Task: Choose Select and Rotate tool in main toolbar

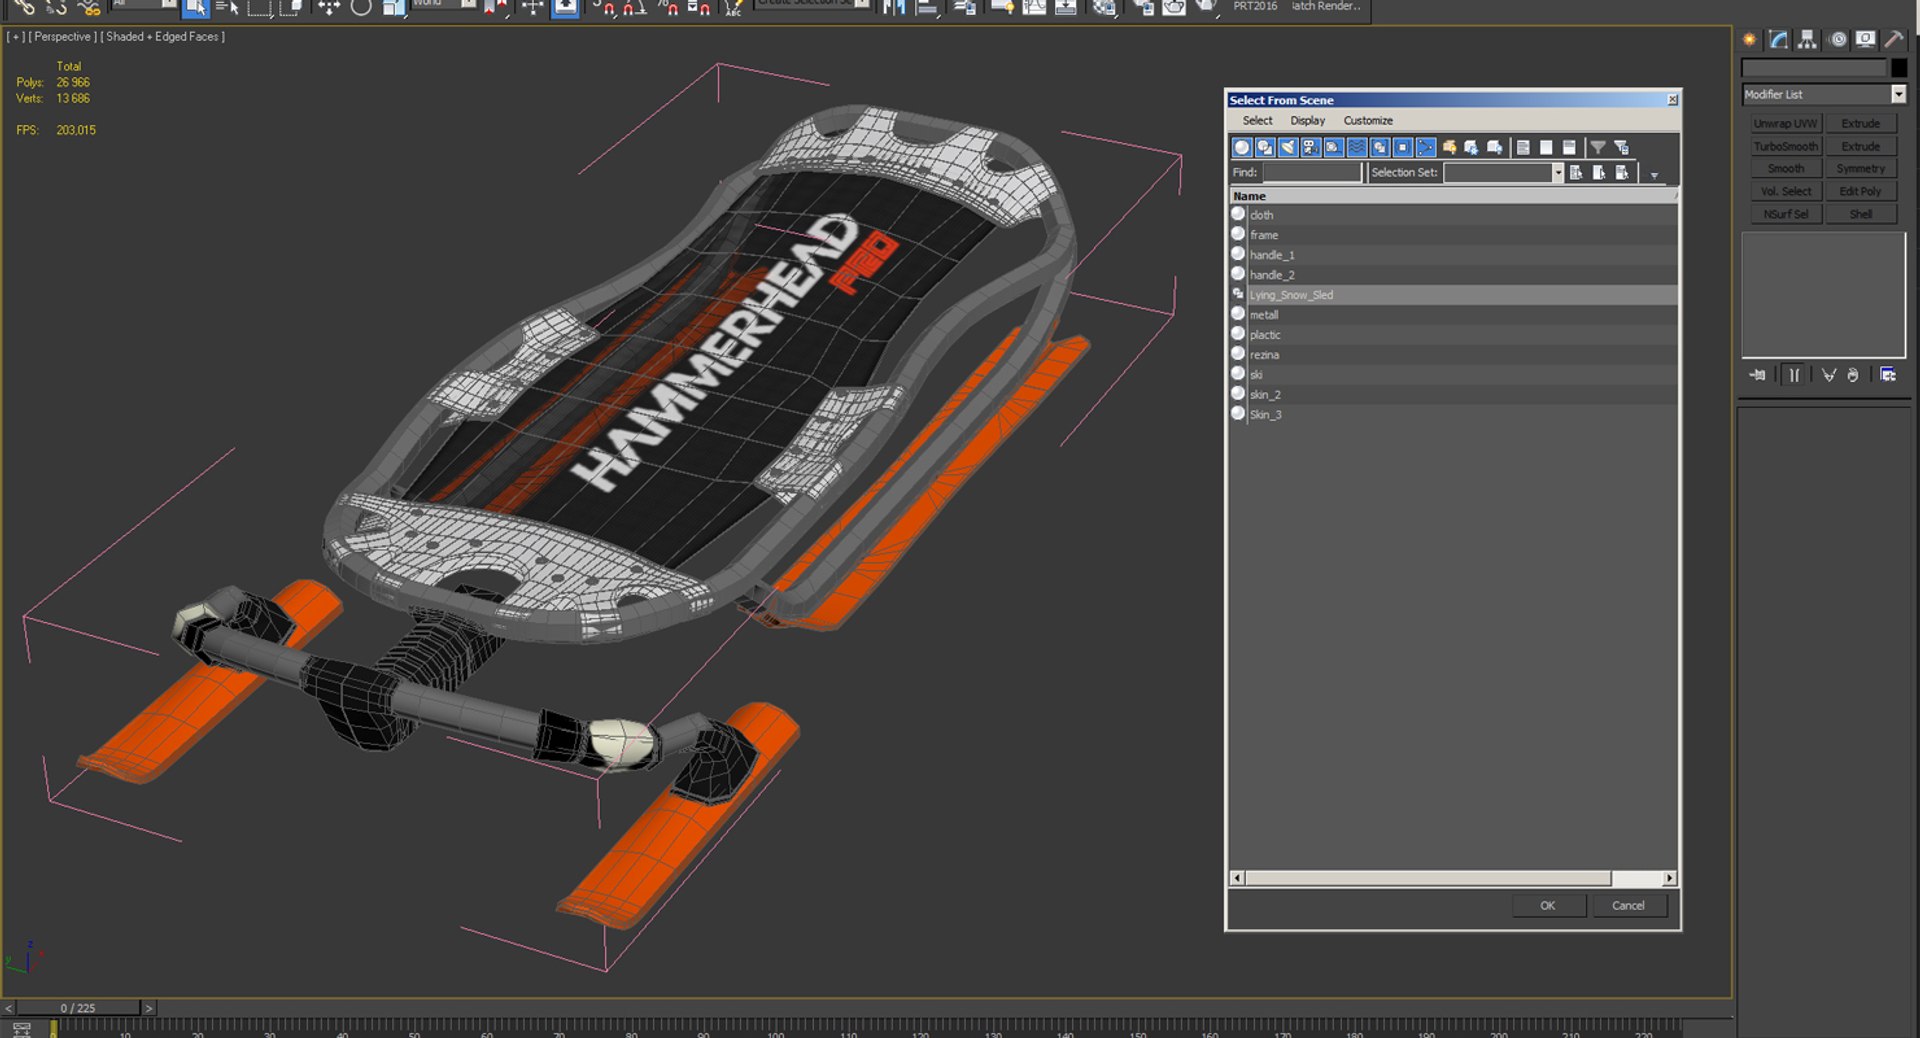Action: click(x=361, y=8)
